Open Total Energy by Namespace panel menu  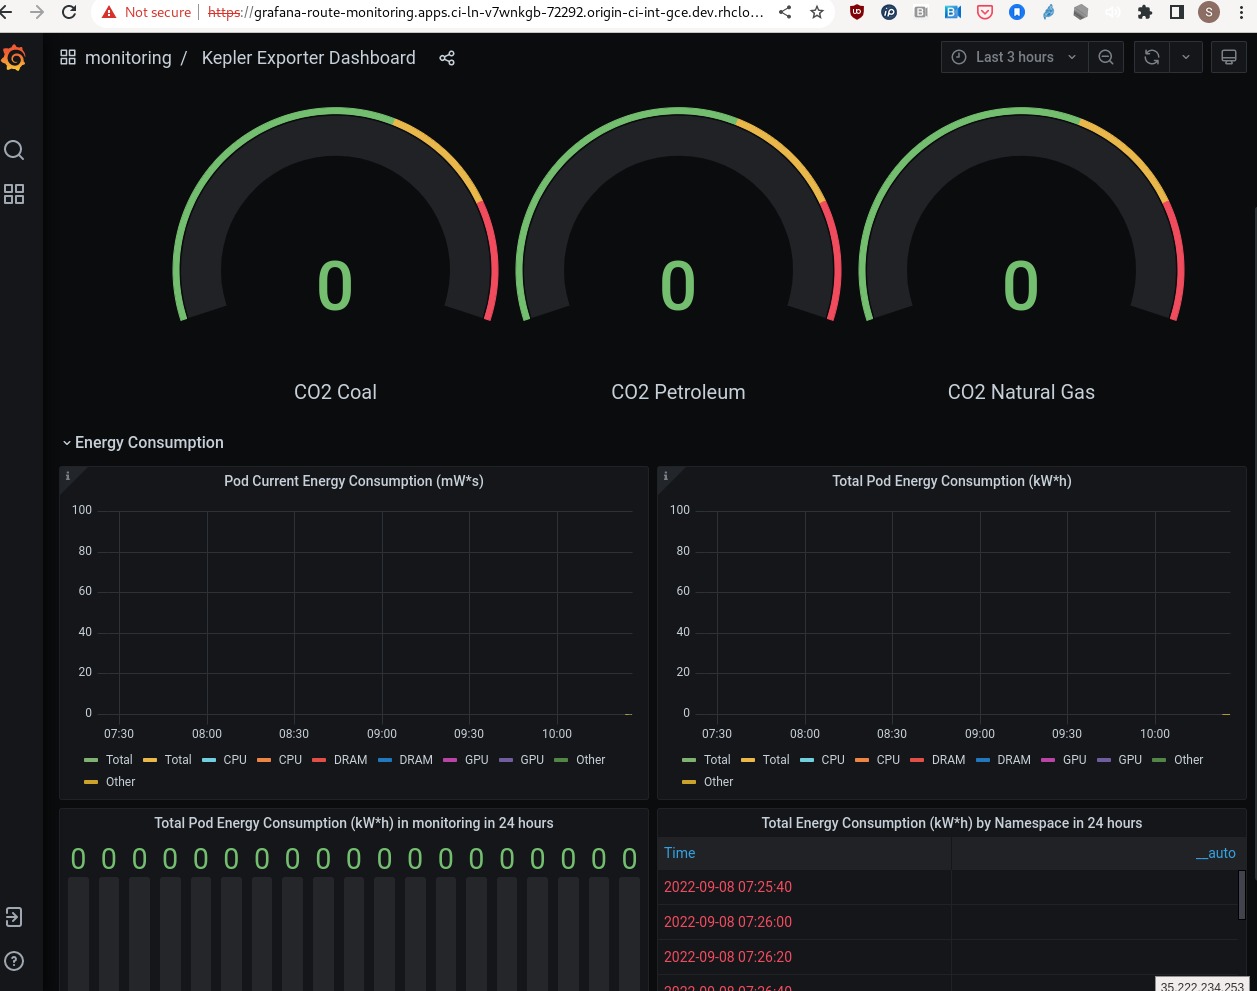point(952,823)
